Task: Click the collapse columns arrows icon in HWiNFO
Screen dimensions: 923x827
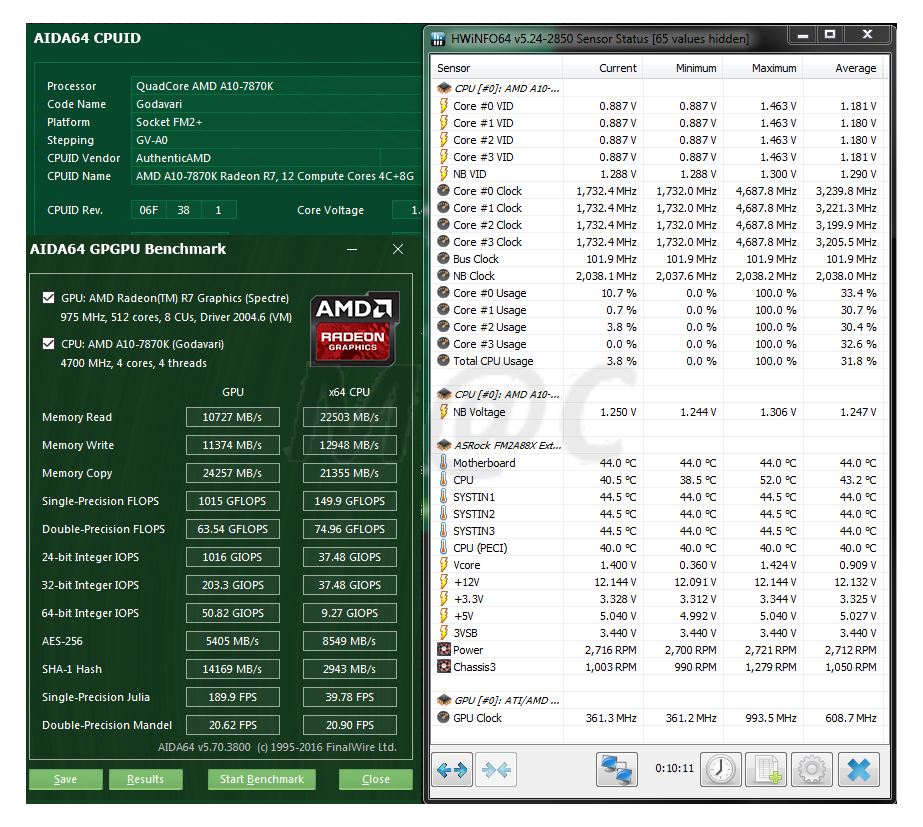Action: point(496,769)
